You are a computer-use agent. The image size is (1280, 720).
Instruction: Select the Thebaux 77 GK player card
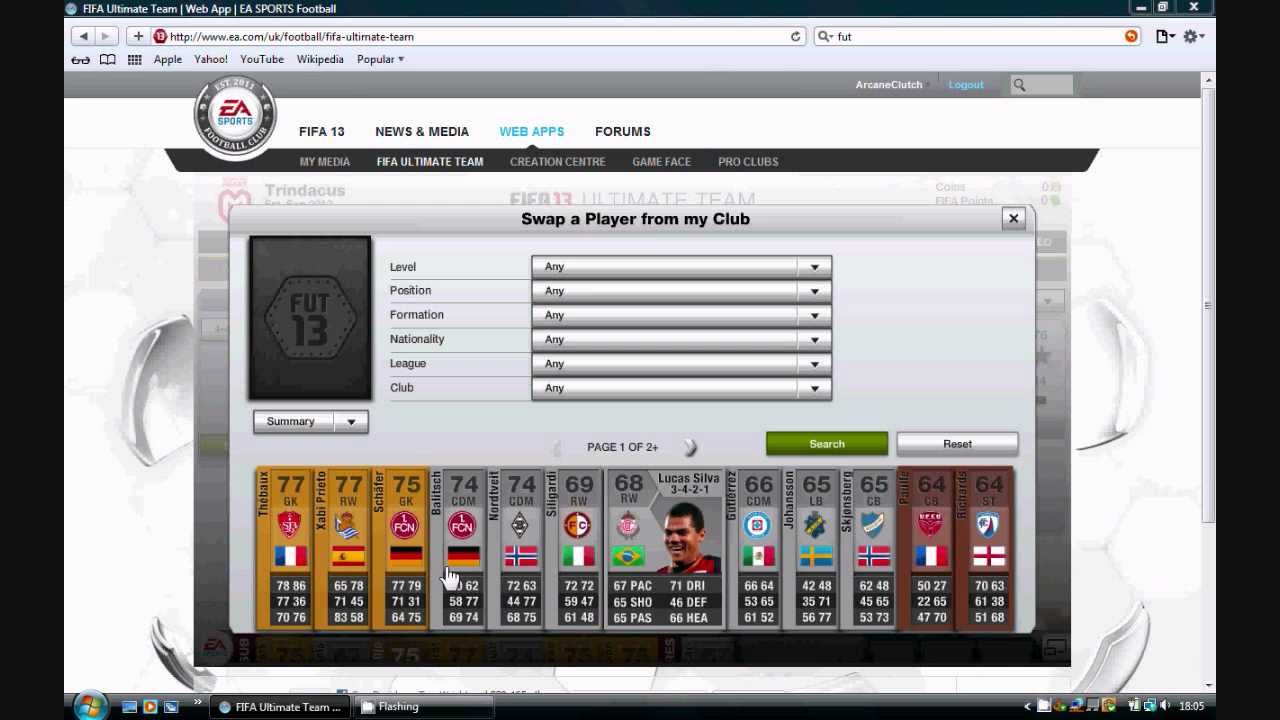point(284,549)
